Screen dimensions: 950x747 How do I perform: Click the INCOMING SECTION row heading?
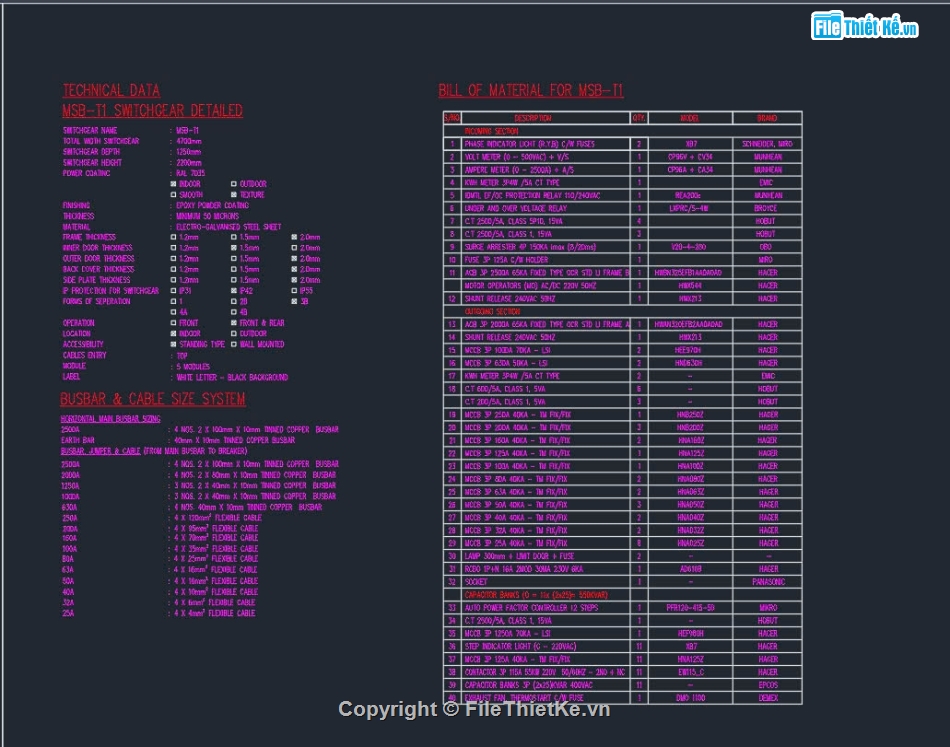[491, 131]
